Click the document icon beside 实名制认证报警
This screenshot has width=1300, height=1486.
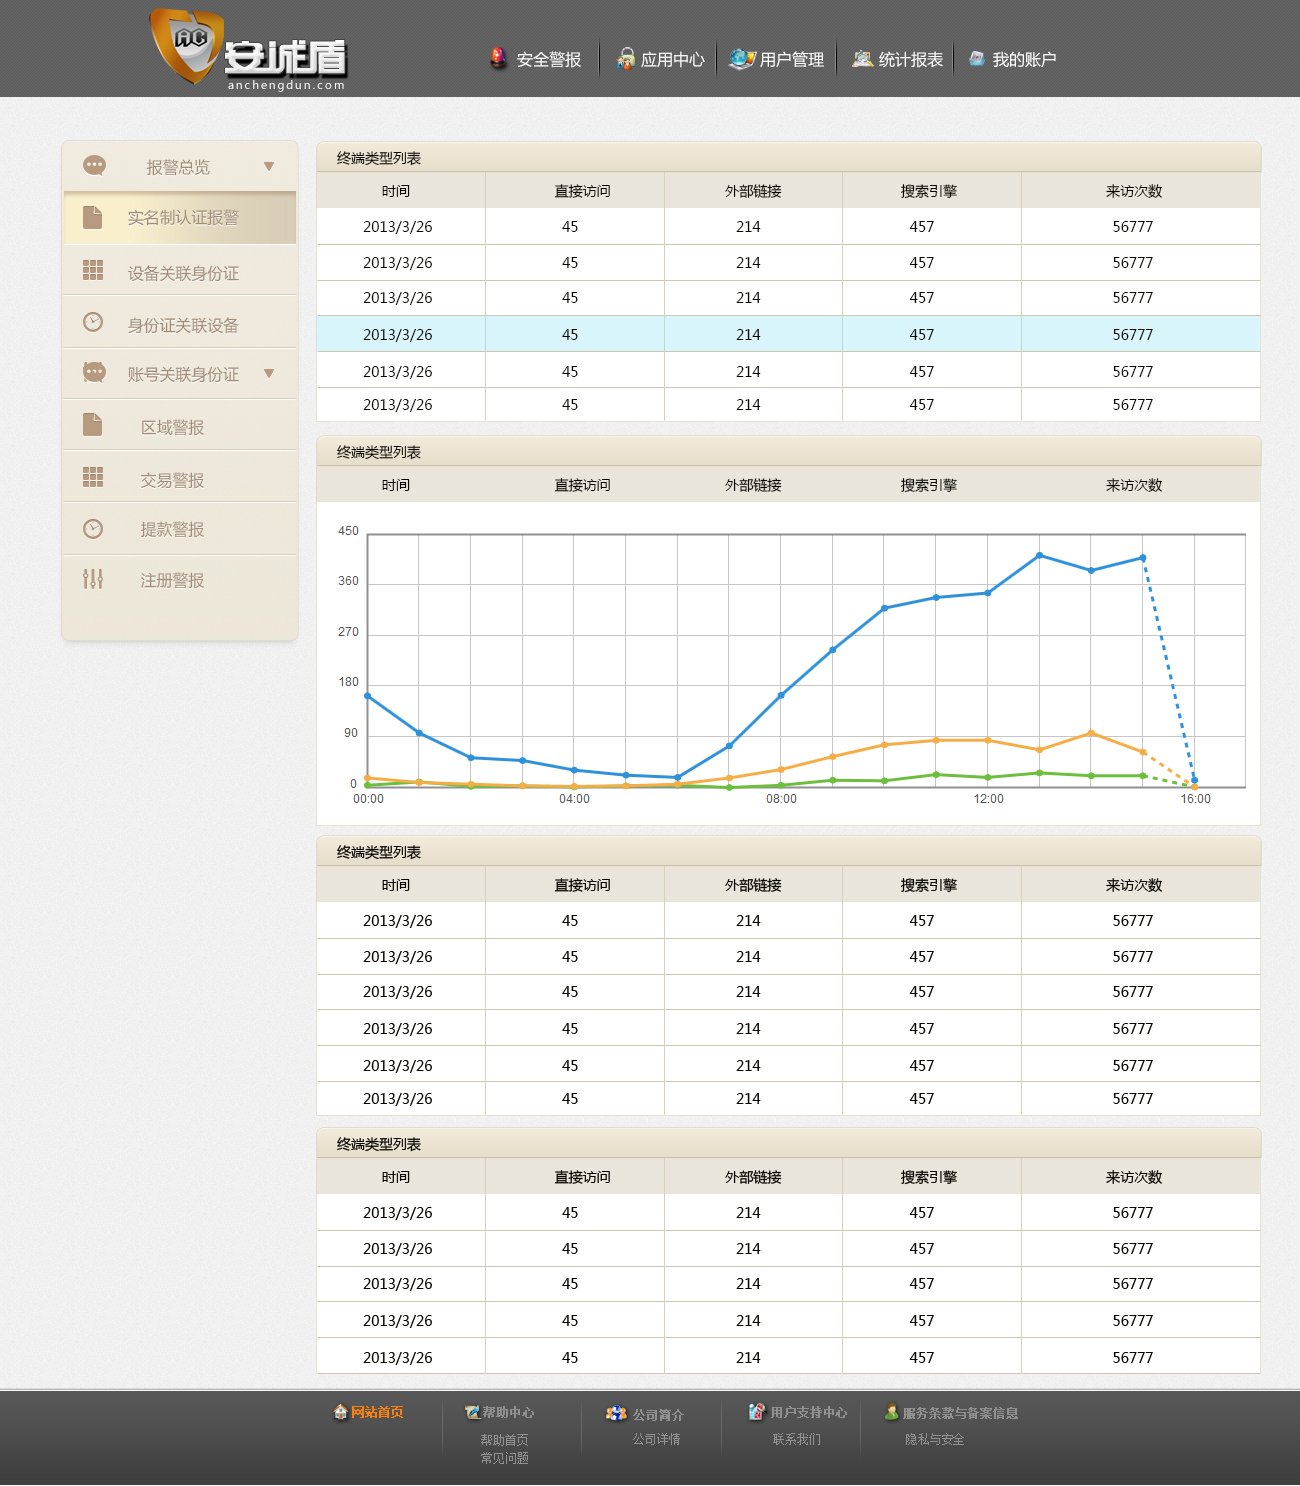point(93,217)
